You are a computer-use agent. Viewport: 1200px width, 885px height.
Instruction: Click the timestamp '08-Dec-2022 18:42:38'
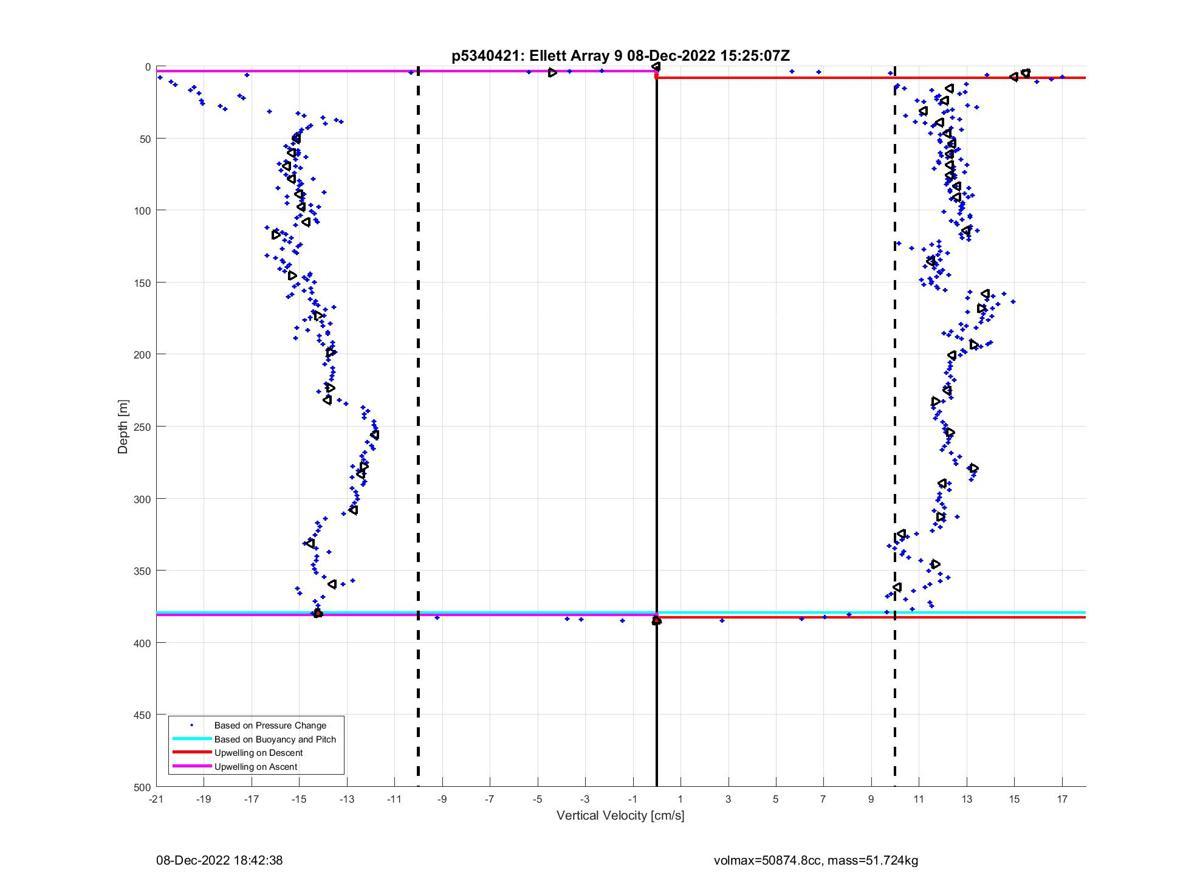pos(219,860)
